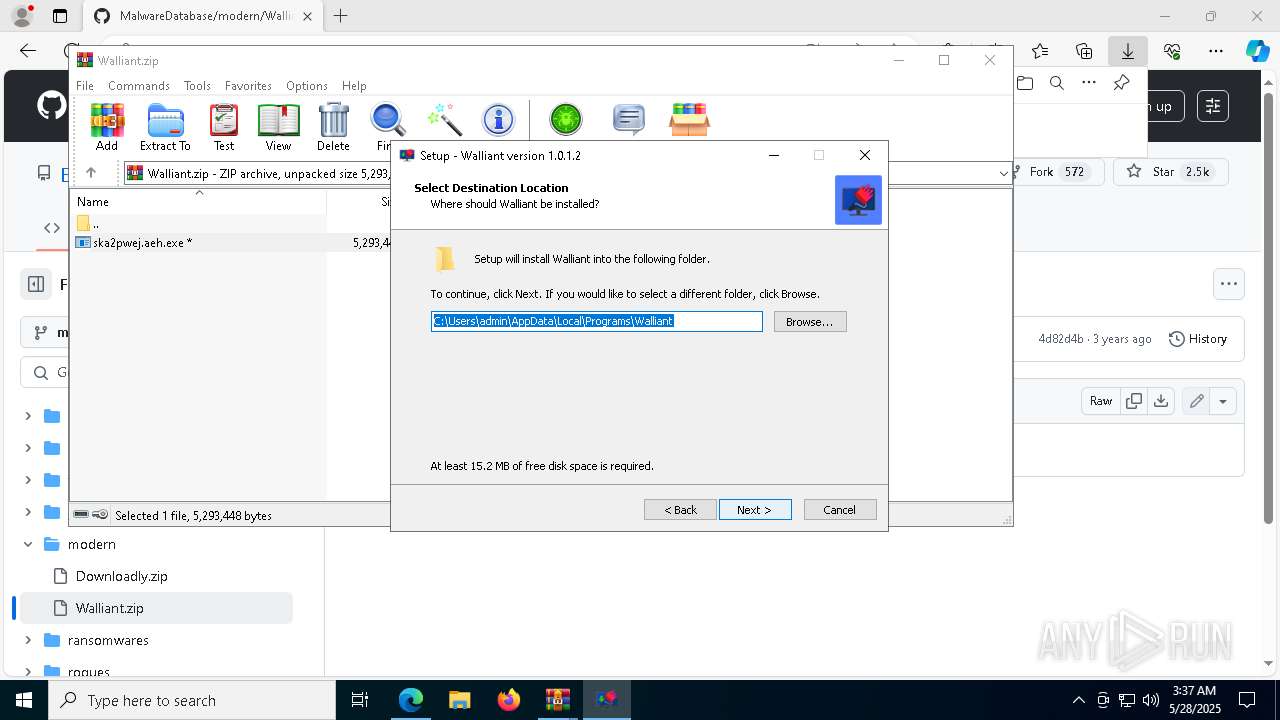The height and width of the screenshot is (720, 1280).
Task: Download raw file icon on GitHub
Action: pos(1161,401)
